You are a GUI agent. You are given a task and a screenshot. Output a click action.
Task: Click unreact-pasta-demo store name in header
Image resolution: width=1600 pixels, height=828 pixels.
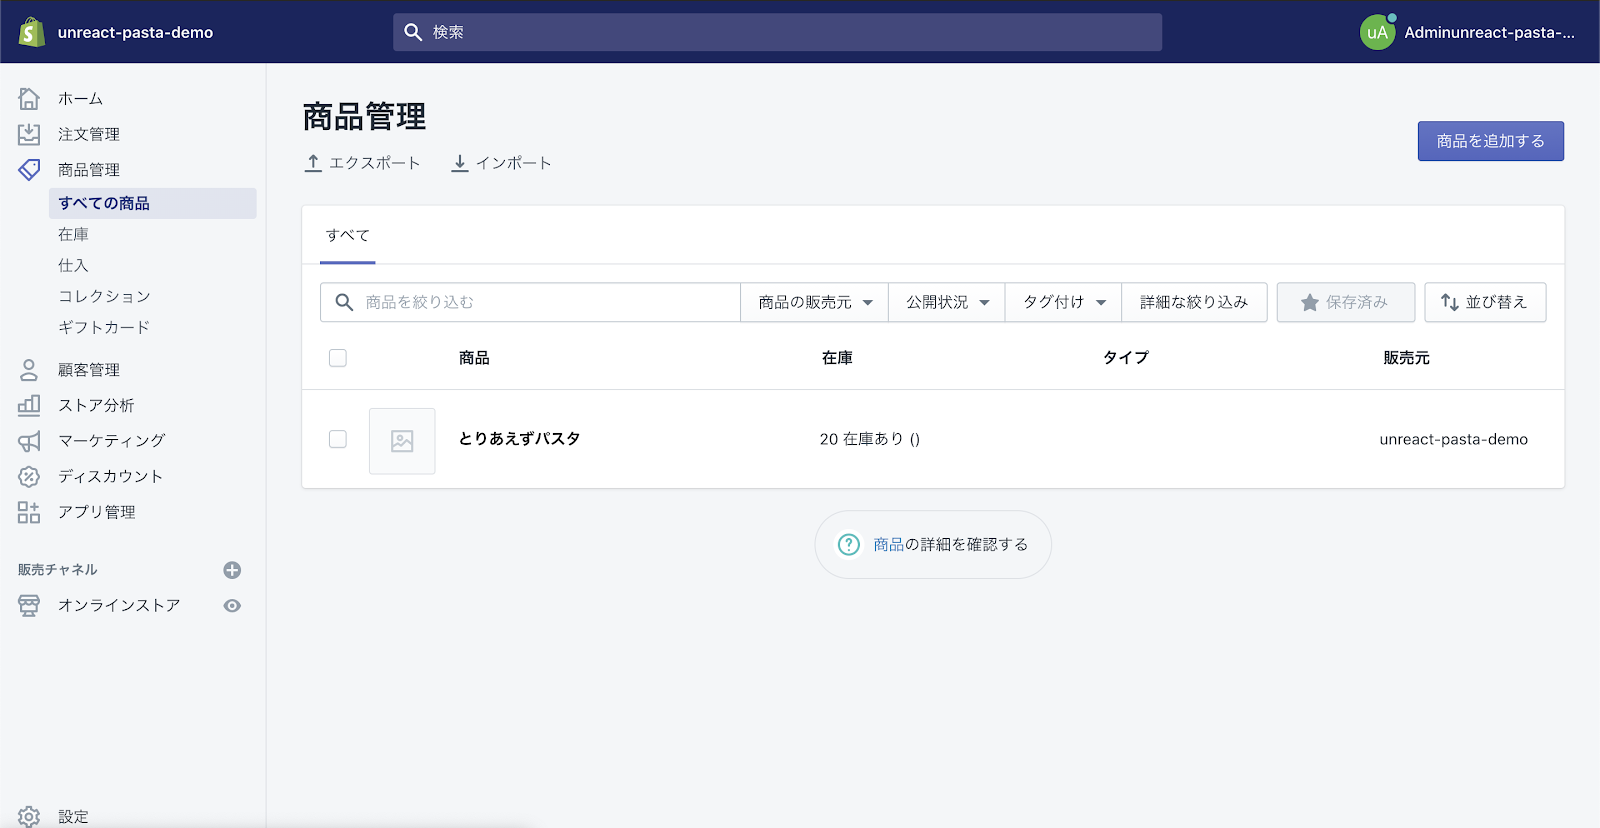click(x=135, y=32)
